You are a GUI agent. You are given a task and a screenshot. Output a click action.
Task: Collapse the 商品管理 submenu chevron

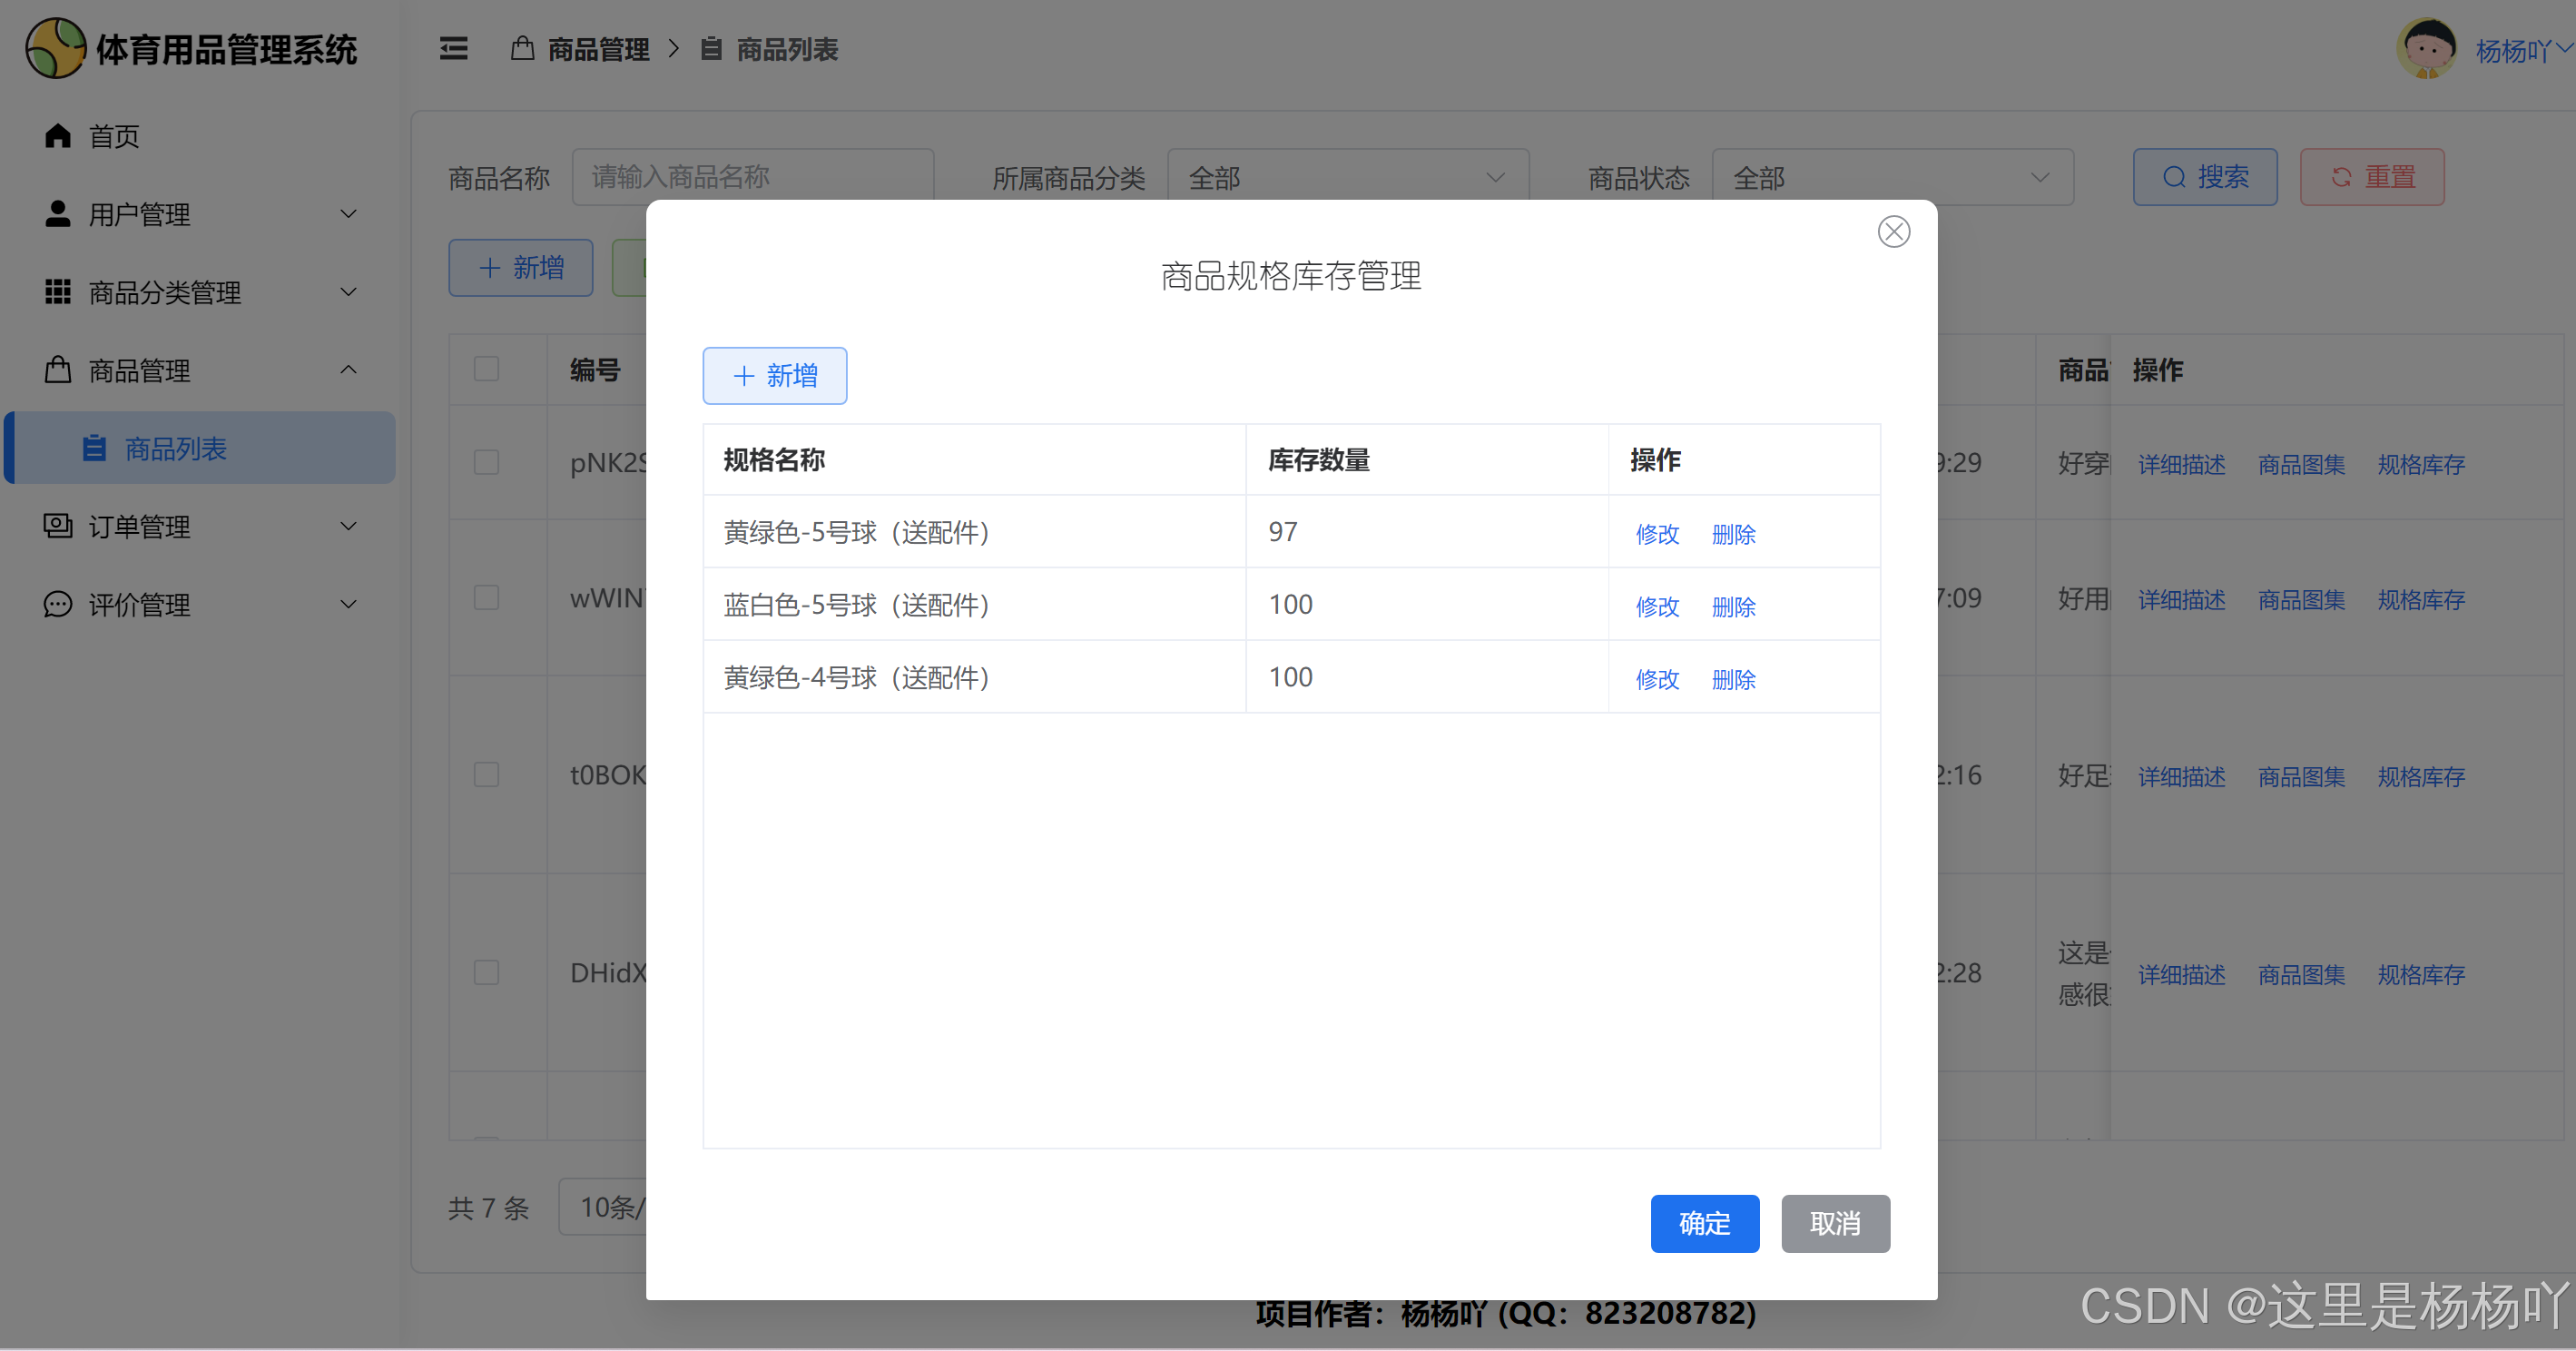[348, 370]
